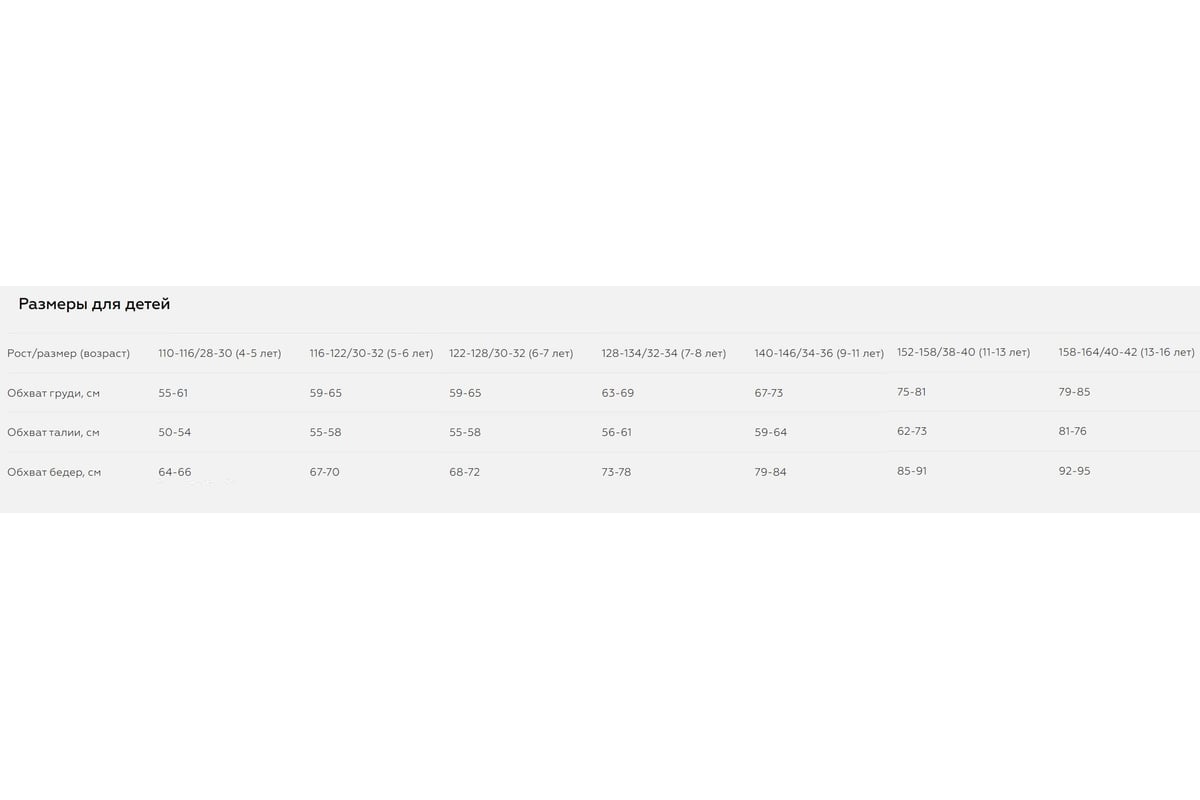This screenshot has width=1200, height=800.
Task: Select the 152-158/38-40 (11-13 лет) column header
Action: point(963,352)
